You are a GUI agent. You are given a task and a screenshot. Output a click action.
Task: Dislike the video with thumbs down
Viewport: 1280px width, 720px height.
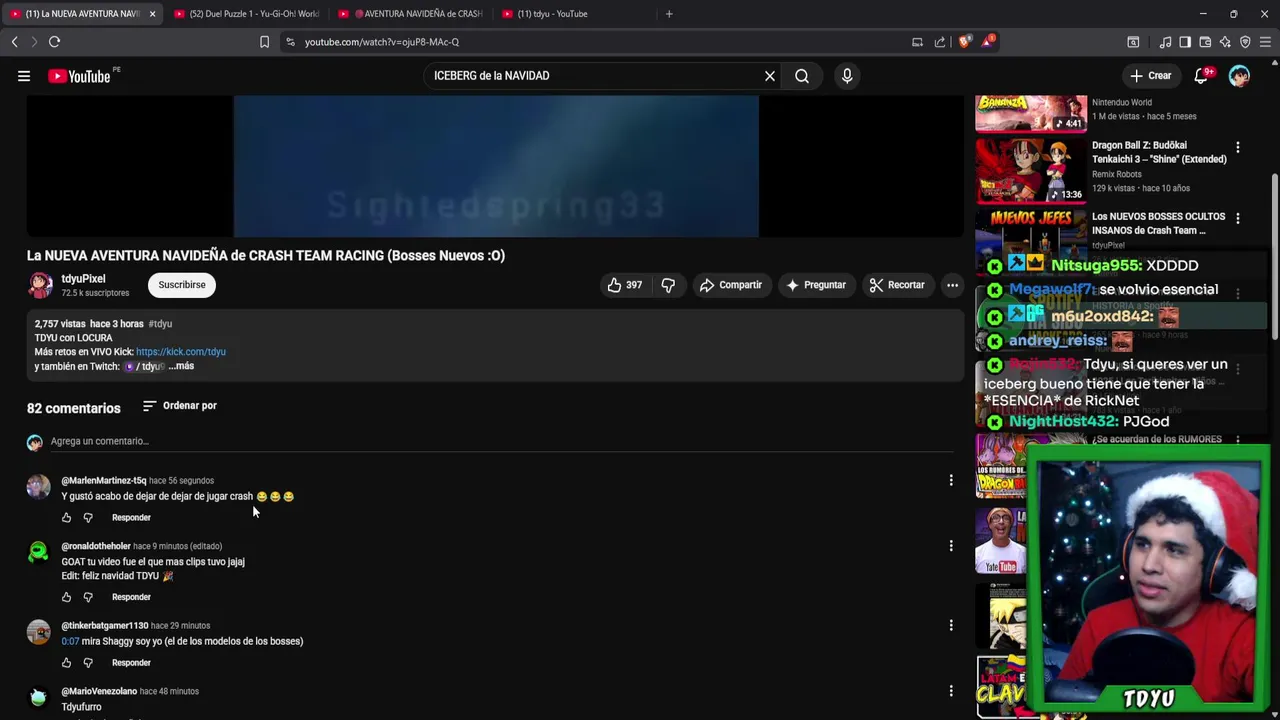click(668, 285)
